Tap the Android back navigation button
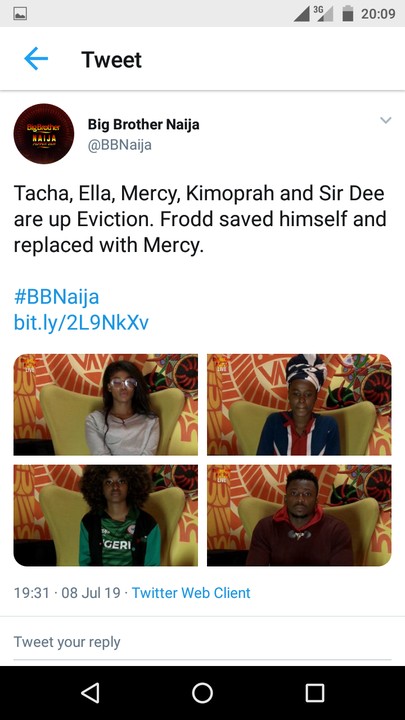The image size is (405, 720). click(x=90, y=693)
